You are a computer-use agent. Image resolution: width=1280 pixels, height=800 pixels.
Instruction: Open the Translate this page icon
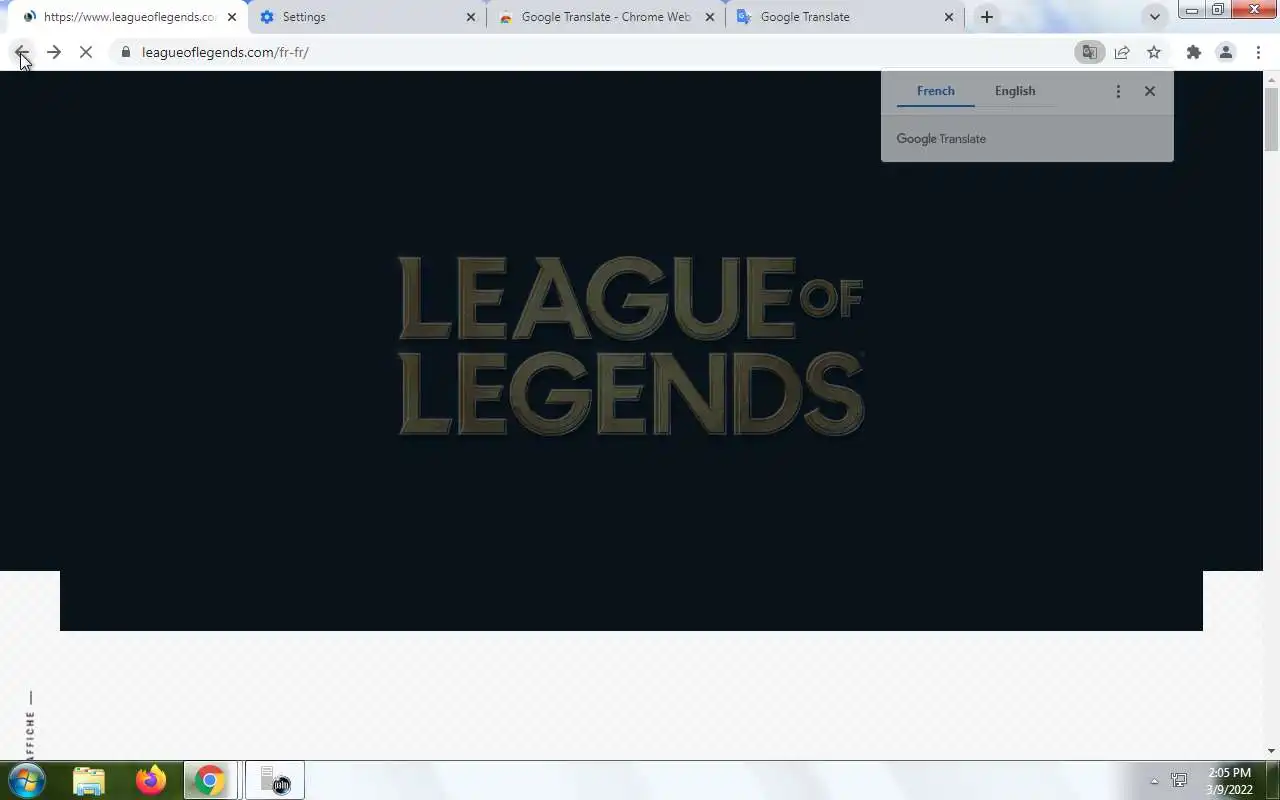tap(1090, 52)
